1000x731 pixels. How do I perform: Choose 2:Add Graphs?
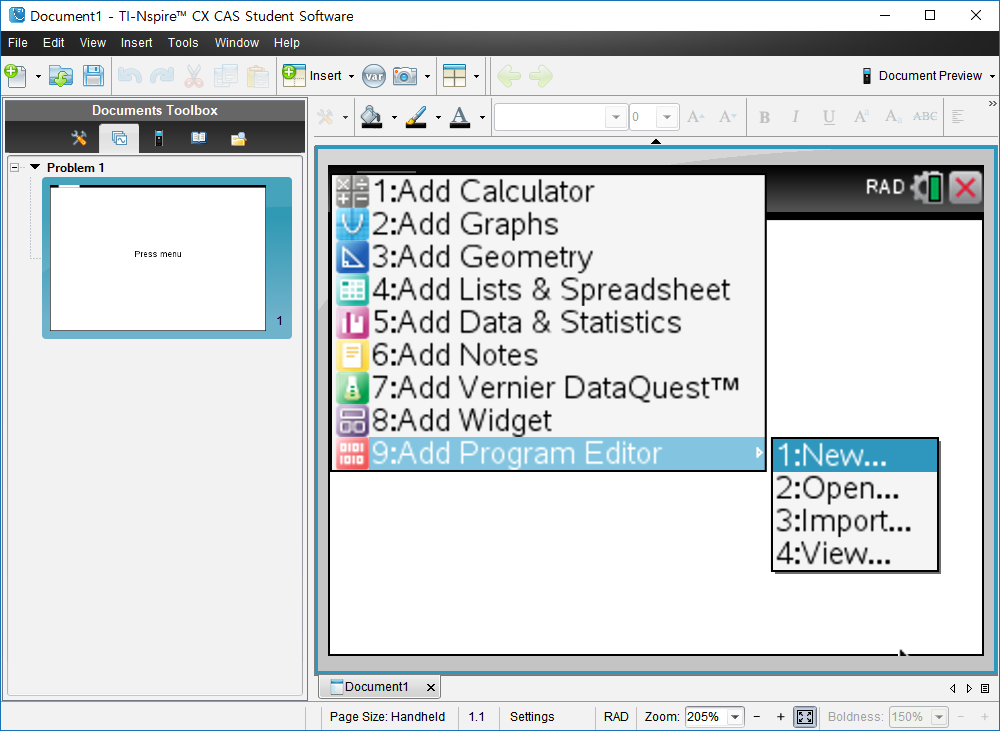pyautogui.click(x=548, y=224)
